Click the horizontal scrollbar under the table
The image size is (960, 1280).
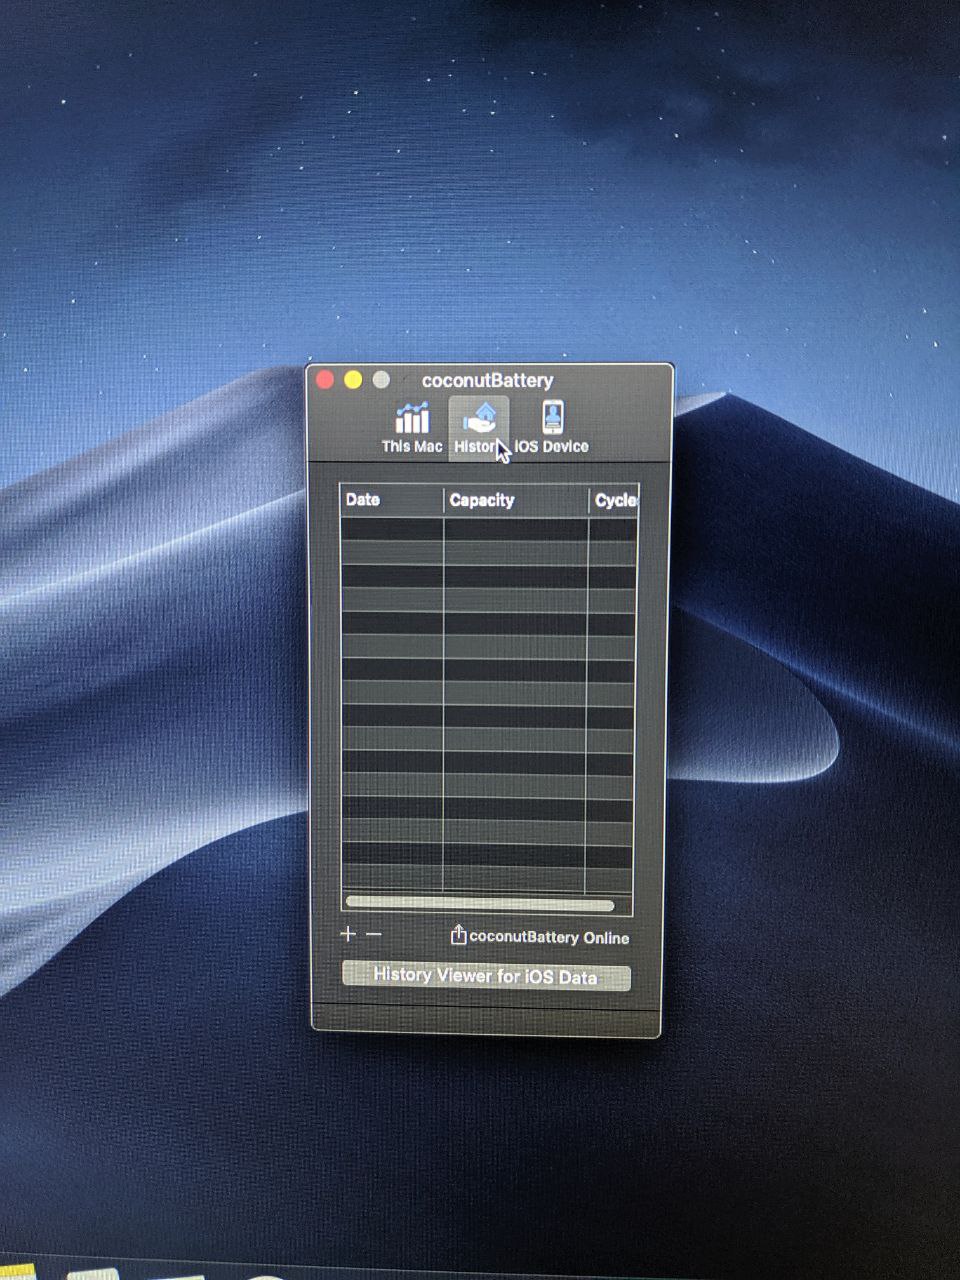(x=480, y=904)
